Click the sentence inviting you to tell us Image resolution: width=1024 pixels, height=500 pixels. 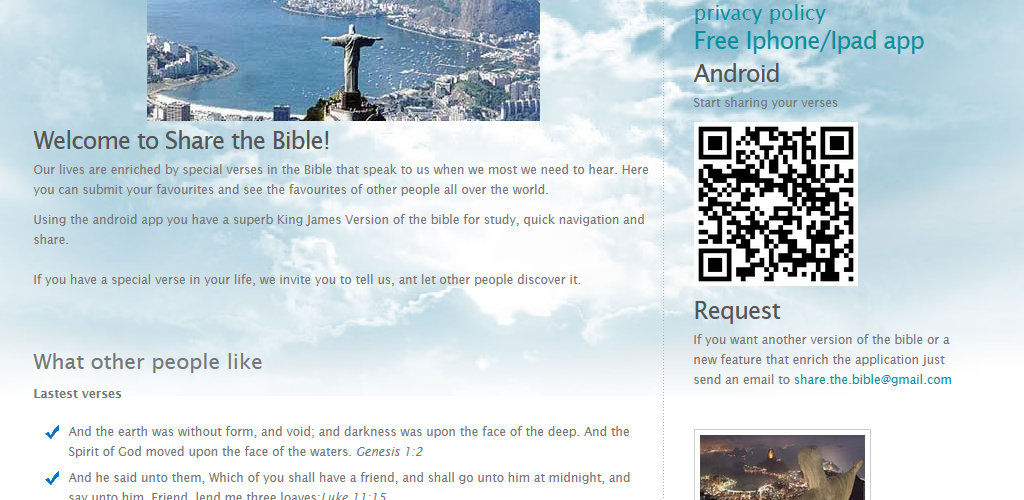tap(307, 279)
